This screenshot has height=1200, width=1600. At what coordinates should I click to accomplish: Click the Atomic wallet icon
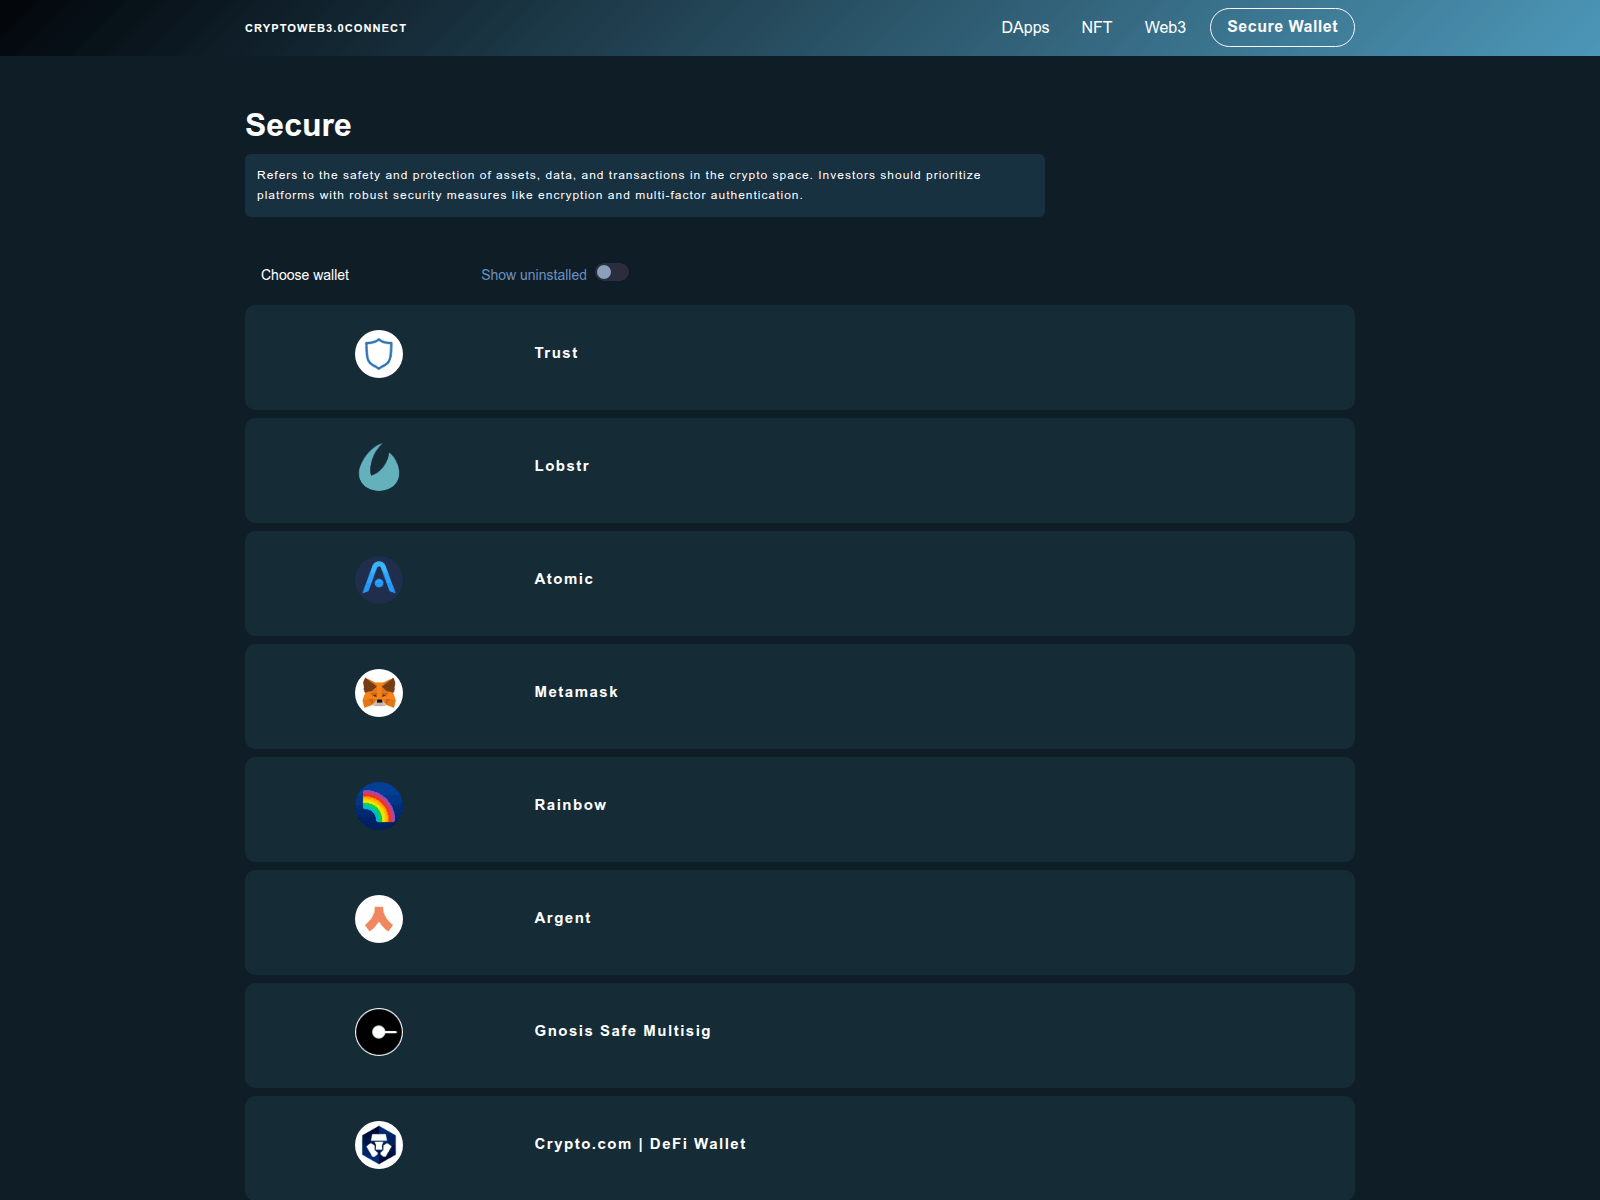click(x=379, y=580)
